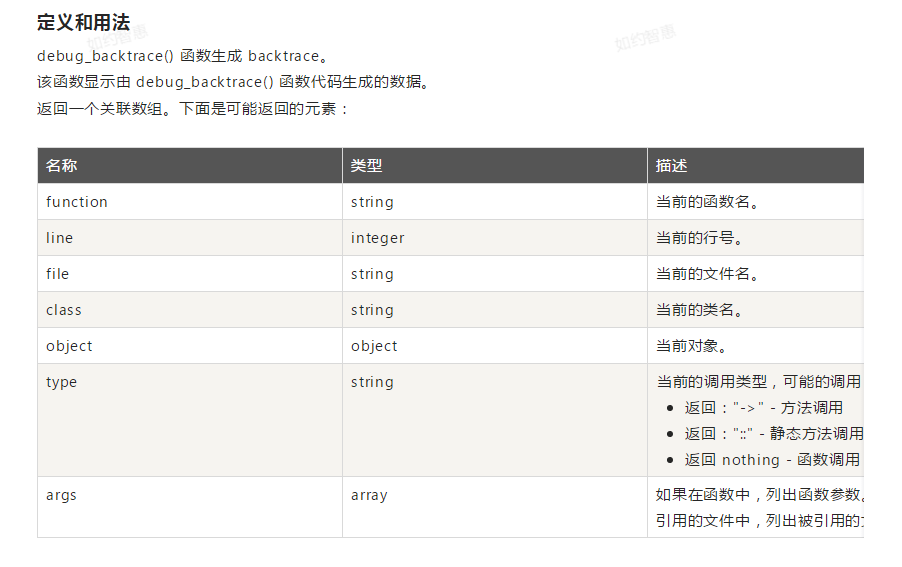Image resolution: width=902 pixels, height=567 pixels.
Task: Click the bullet item for "::" 静态方法调用
Action: [x=773, y=434]
